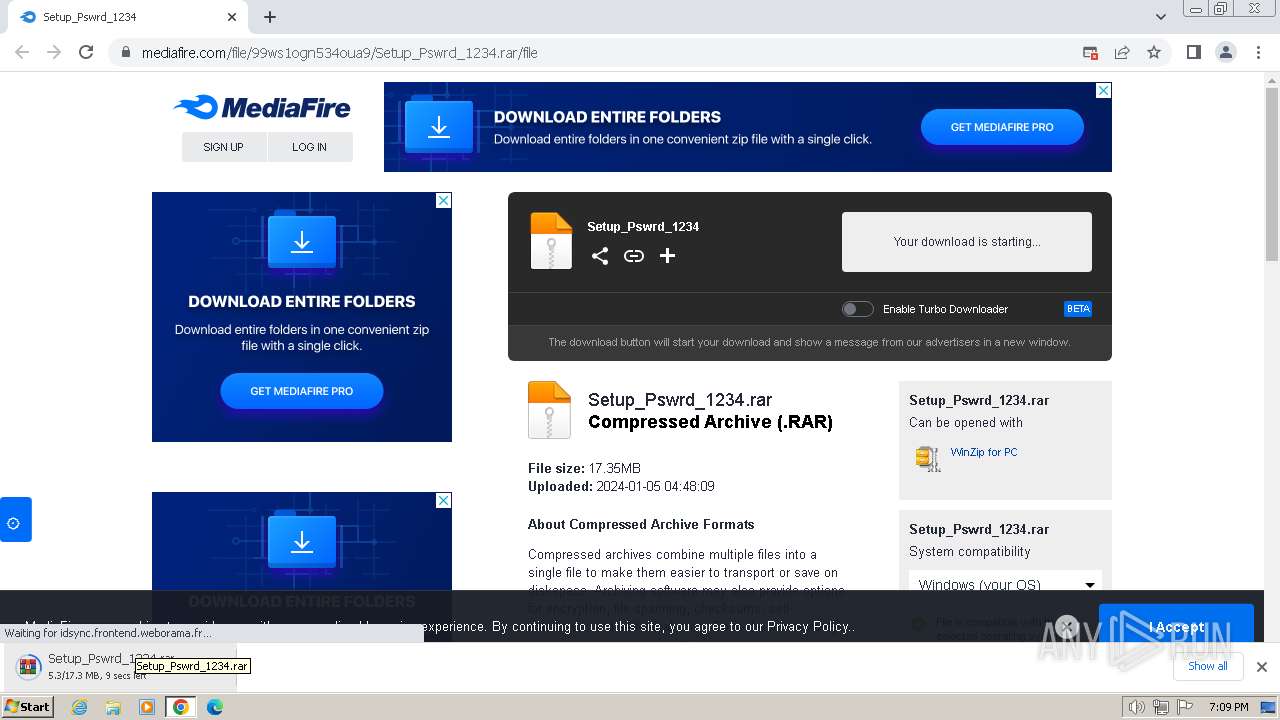Image resolution: width=1280 pixels, height=720 pixels.
Task: Open Privacy Policy link in cookie notice
Action: tap(808, 626)
